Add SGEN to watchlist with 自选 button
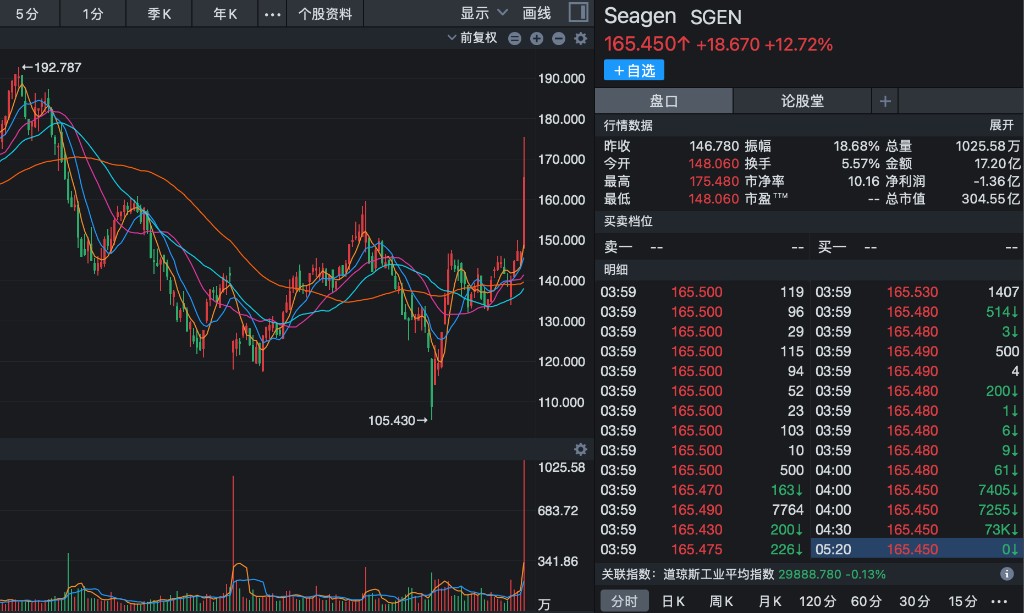The image size is (1024, 613). click(x=634, y=70)
